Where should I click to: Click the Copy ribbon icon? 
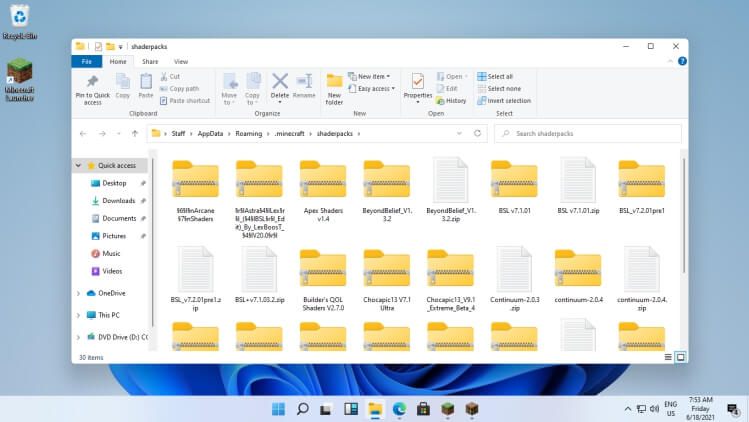pos(123,82)
